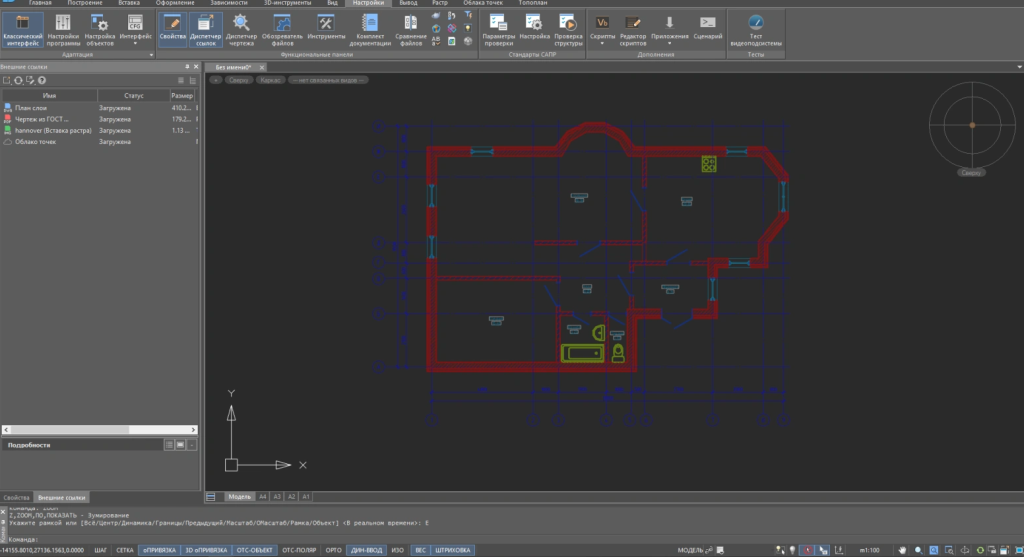Screen dimensions: 1024x557
Task: Open Настройки программы in the ribbon
Action: (x=62, y=29)
